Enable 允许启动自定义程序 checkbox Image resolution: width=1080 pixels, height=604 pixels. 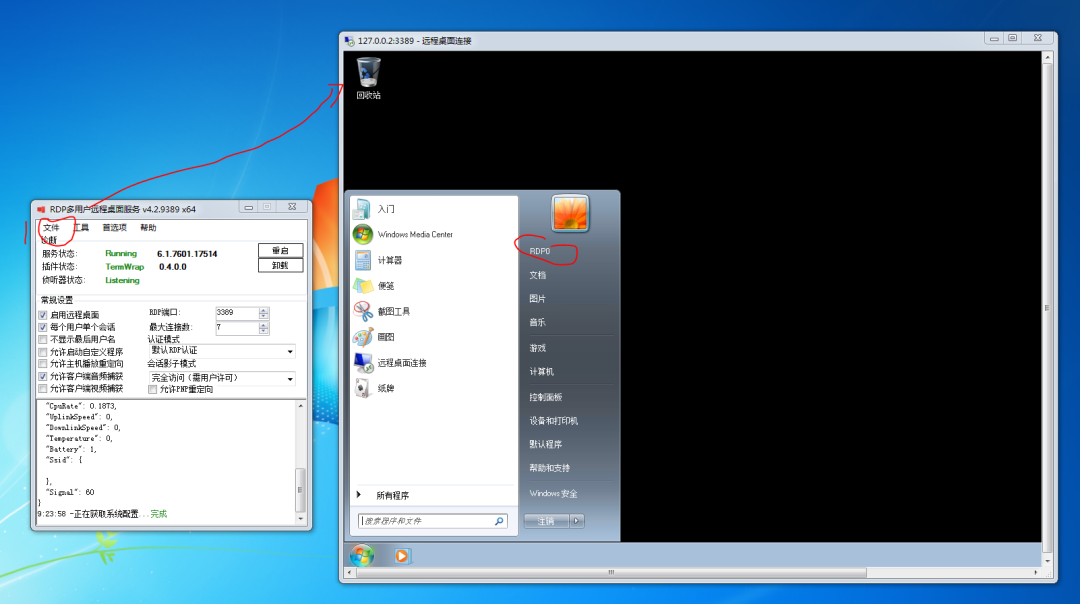point(43,352)
